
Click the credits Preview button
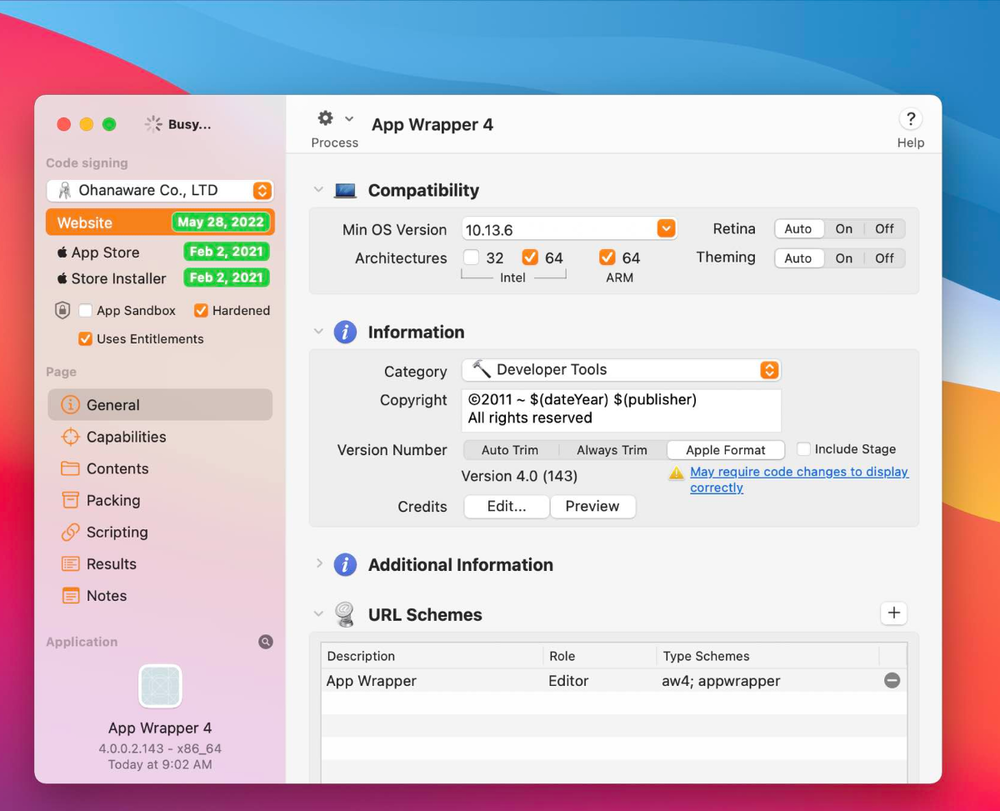coord(592,506)
